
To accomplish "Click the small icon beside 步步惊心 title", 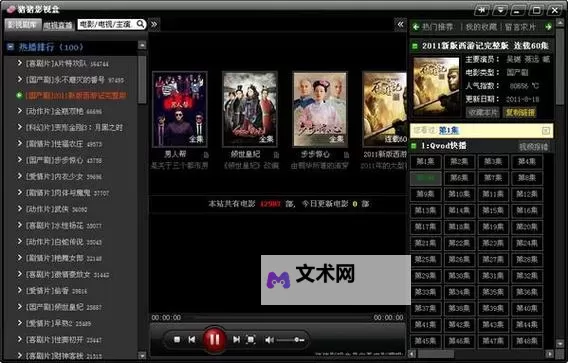I will [346, 155].
